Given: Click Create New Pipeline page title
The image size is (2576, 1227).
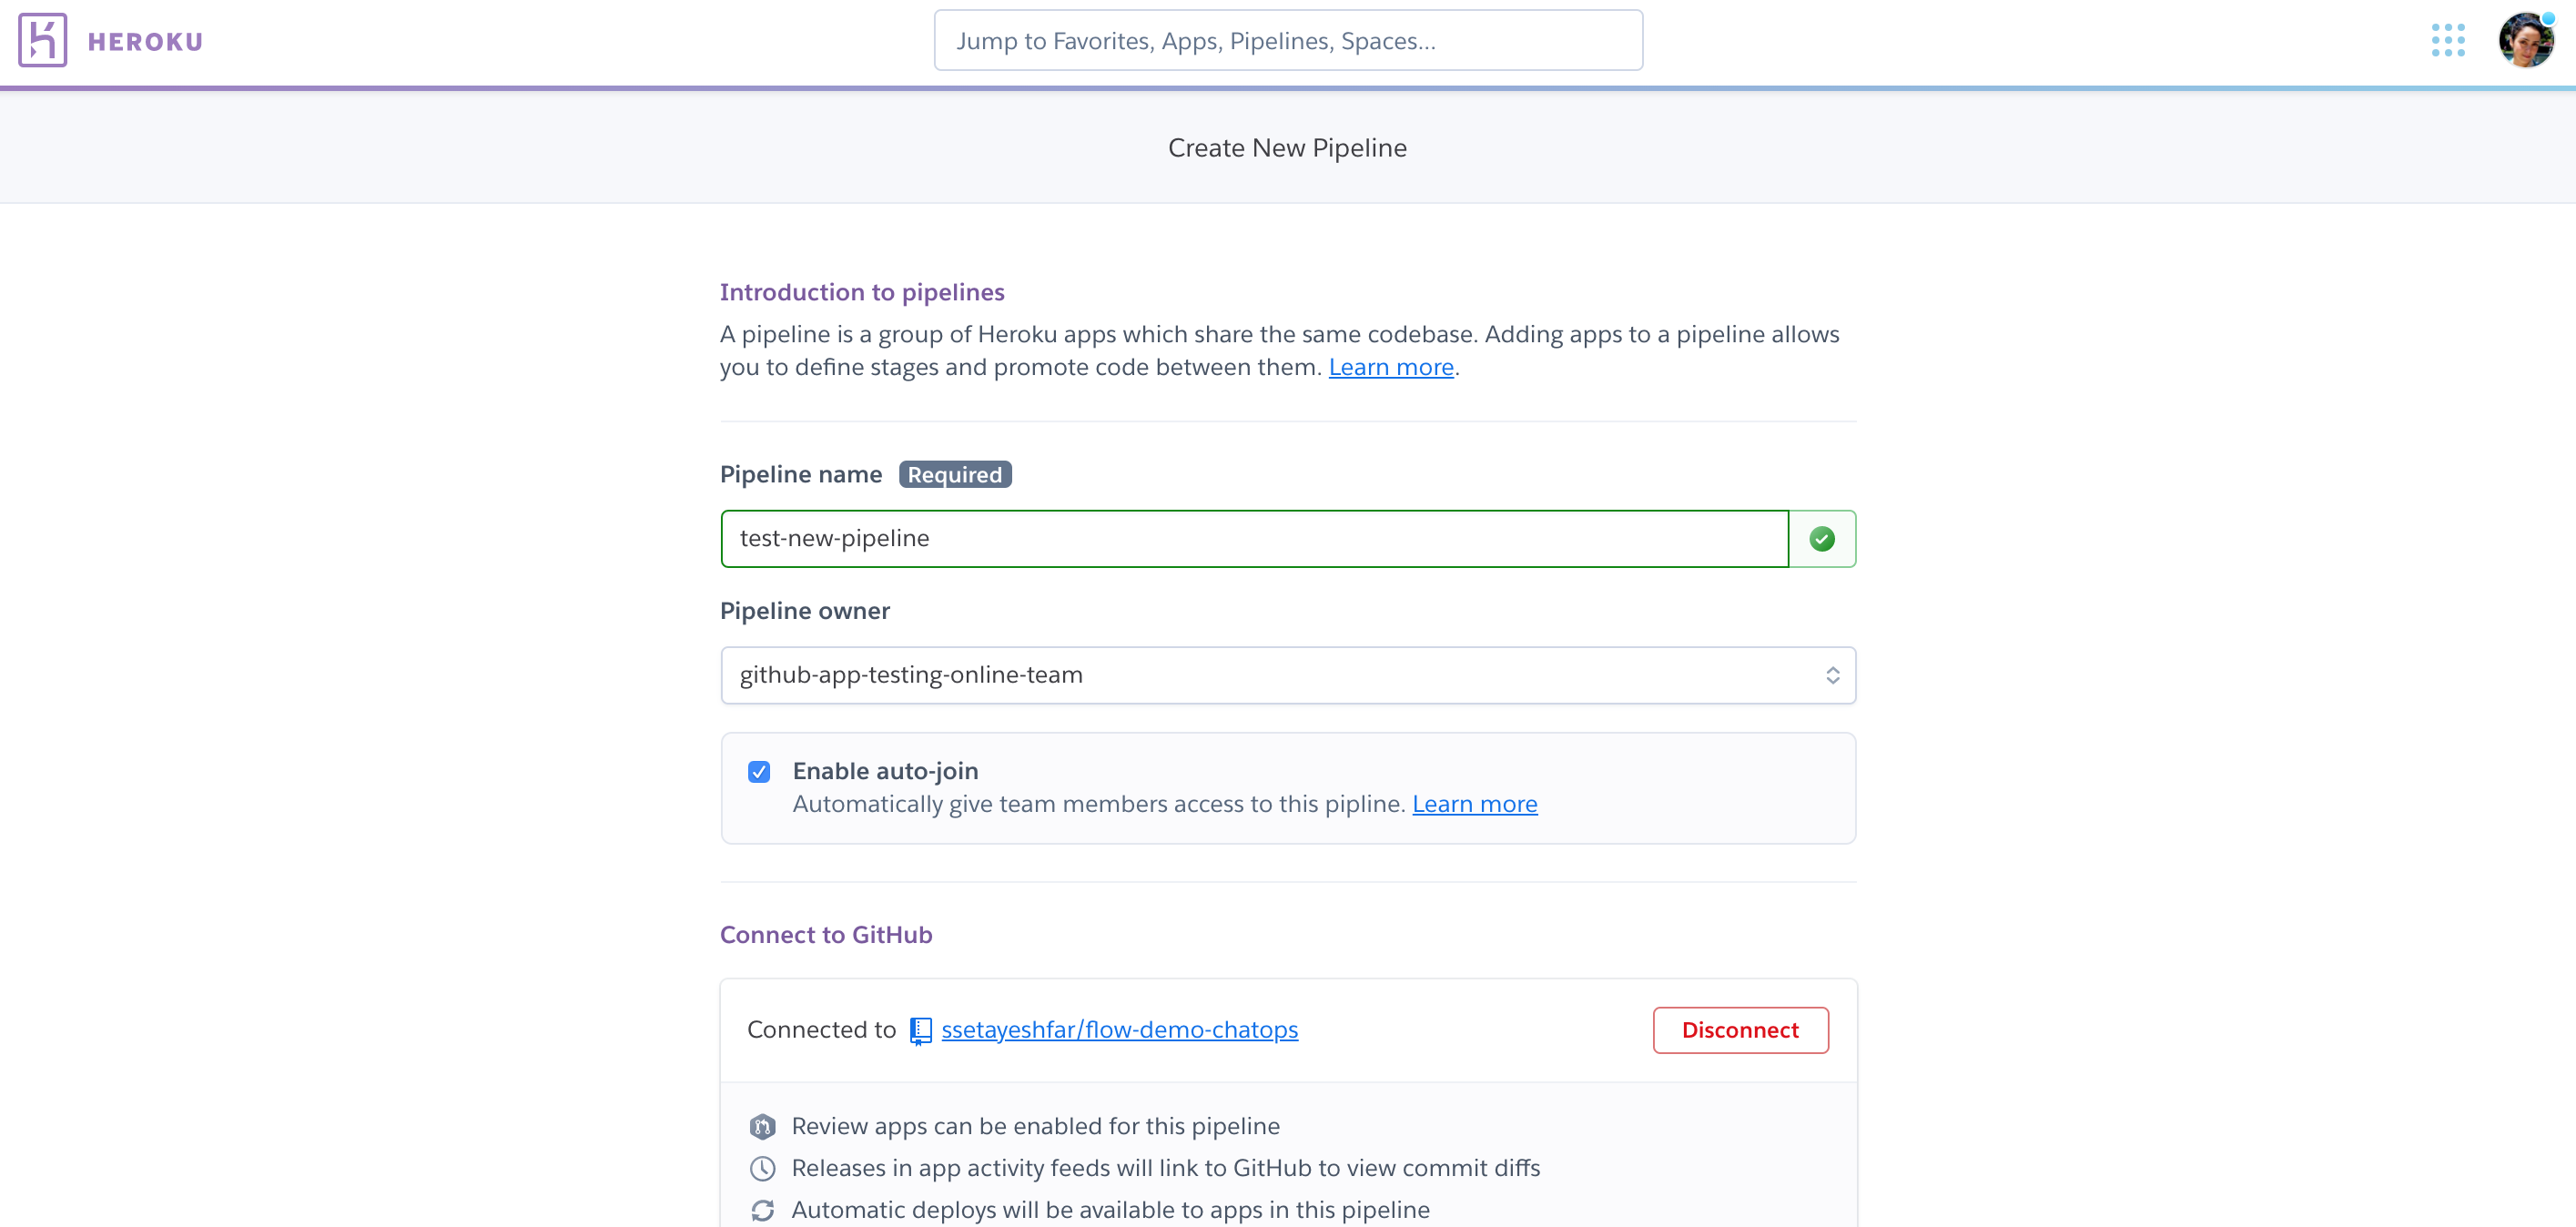Looking at the screenshot, I should coord(1286,147).
